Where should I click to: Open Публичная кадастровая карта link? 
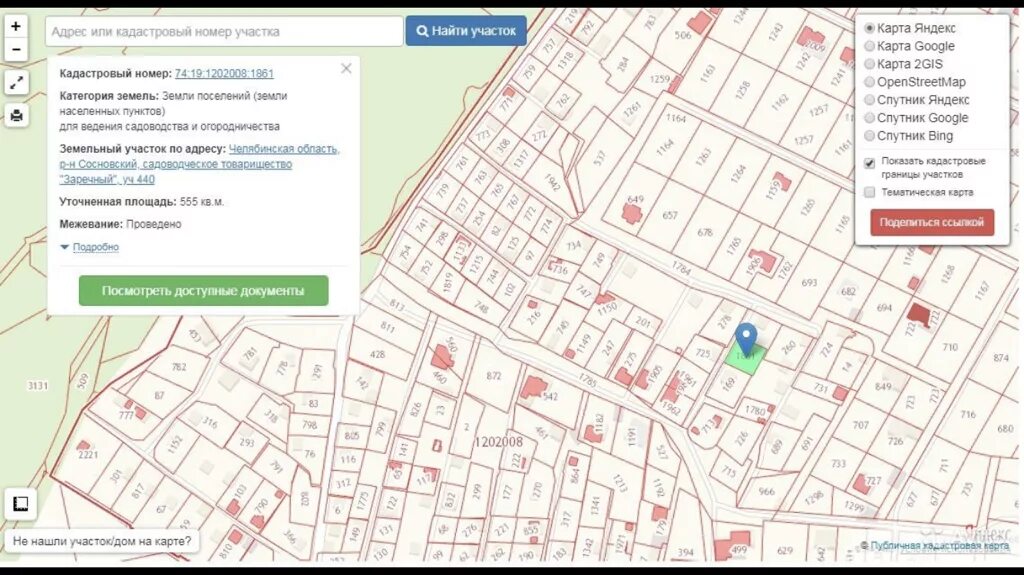939,546
